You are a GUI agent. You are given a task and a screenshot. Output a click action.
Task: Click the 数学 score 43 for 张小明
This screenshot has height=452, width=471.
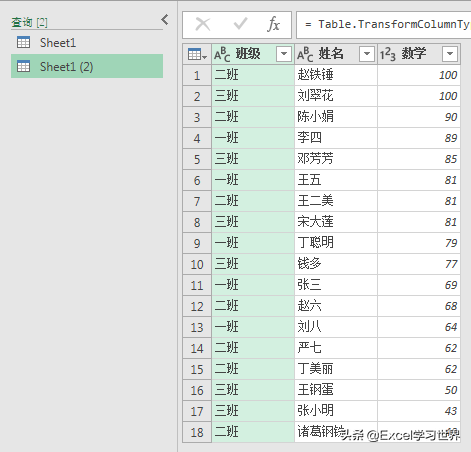pos(419,411)
